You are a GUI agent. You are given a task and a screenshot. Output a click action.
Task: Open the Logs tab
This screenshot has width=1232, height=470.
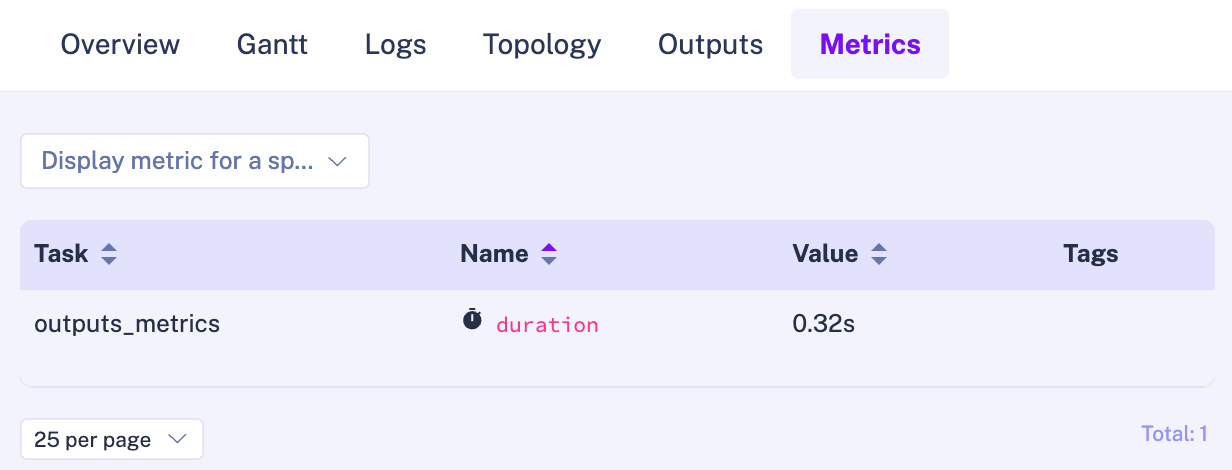coord(395,44)
